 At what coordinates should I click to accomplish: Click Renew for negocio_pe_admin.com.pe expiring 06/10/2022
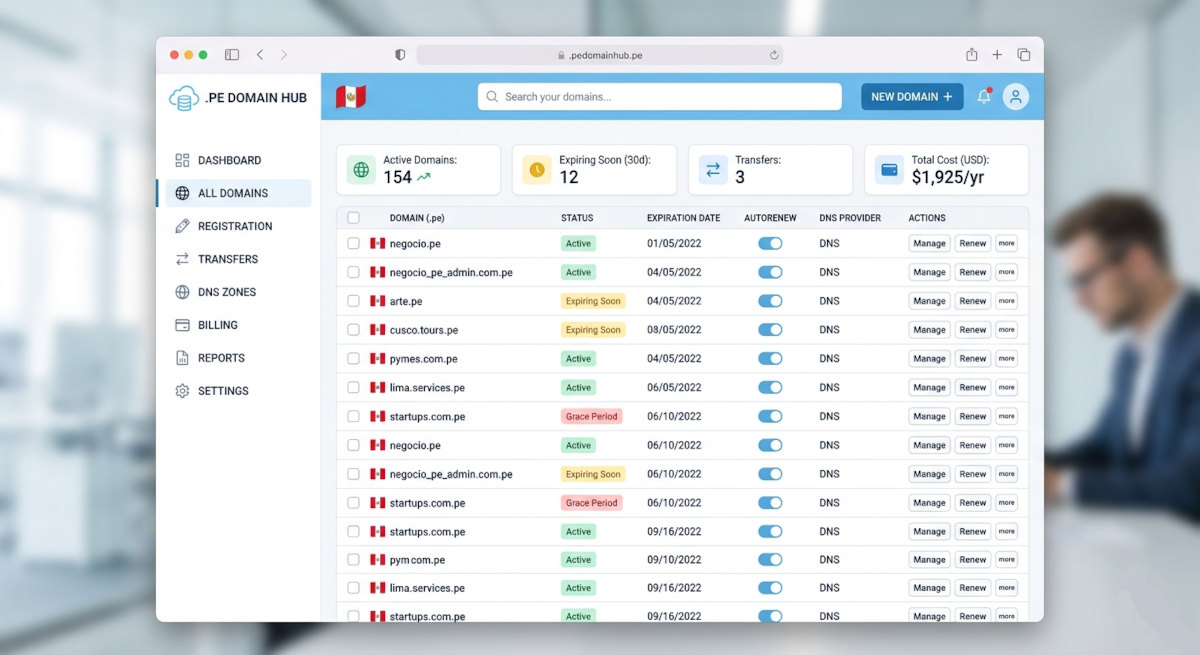[x=973, y=474]
